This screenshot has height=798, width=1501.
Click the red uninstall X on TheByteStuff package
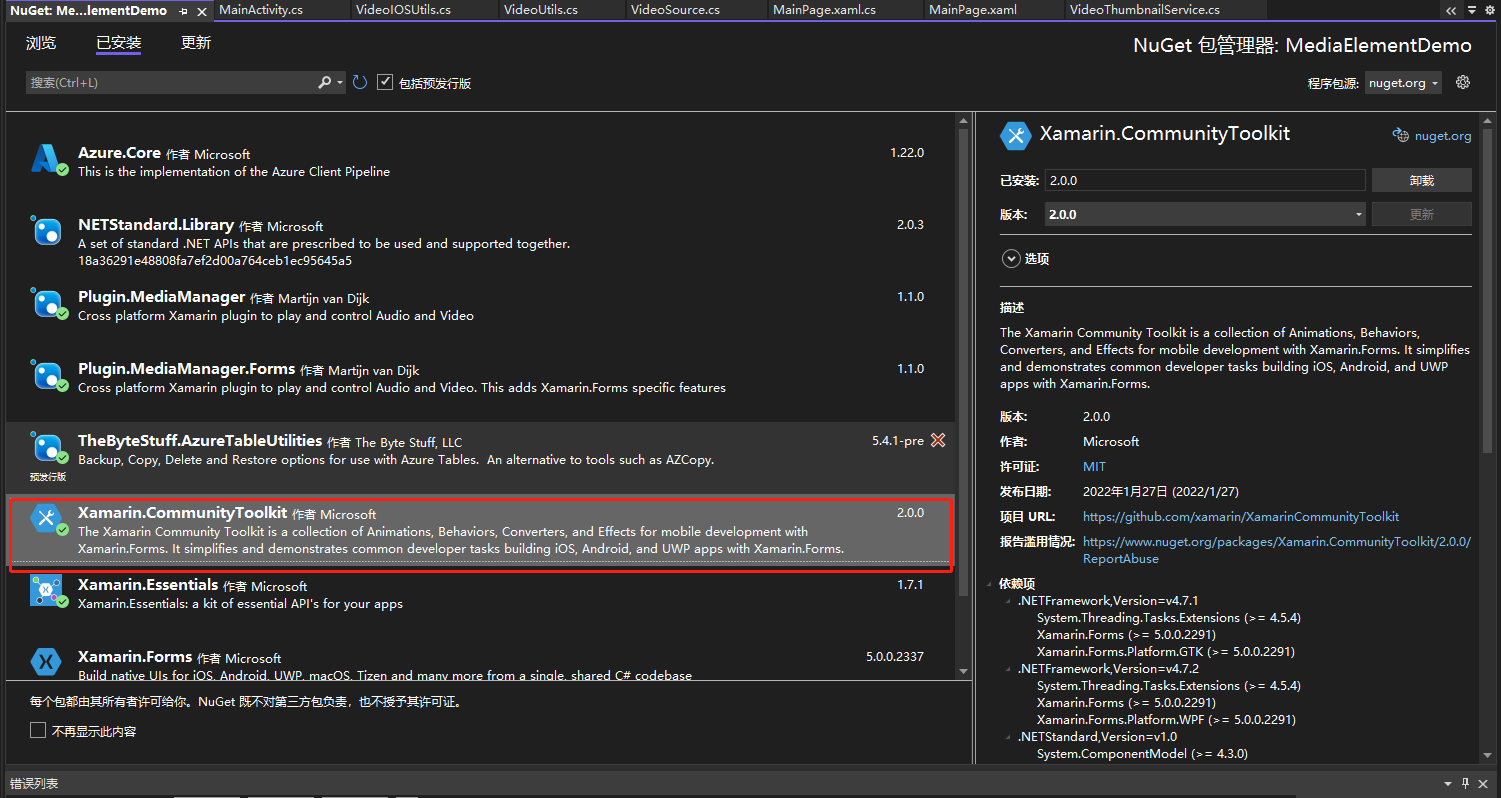938,440
